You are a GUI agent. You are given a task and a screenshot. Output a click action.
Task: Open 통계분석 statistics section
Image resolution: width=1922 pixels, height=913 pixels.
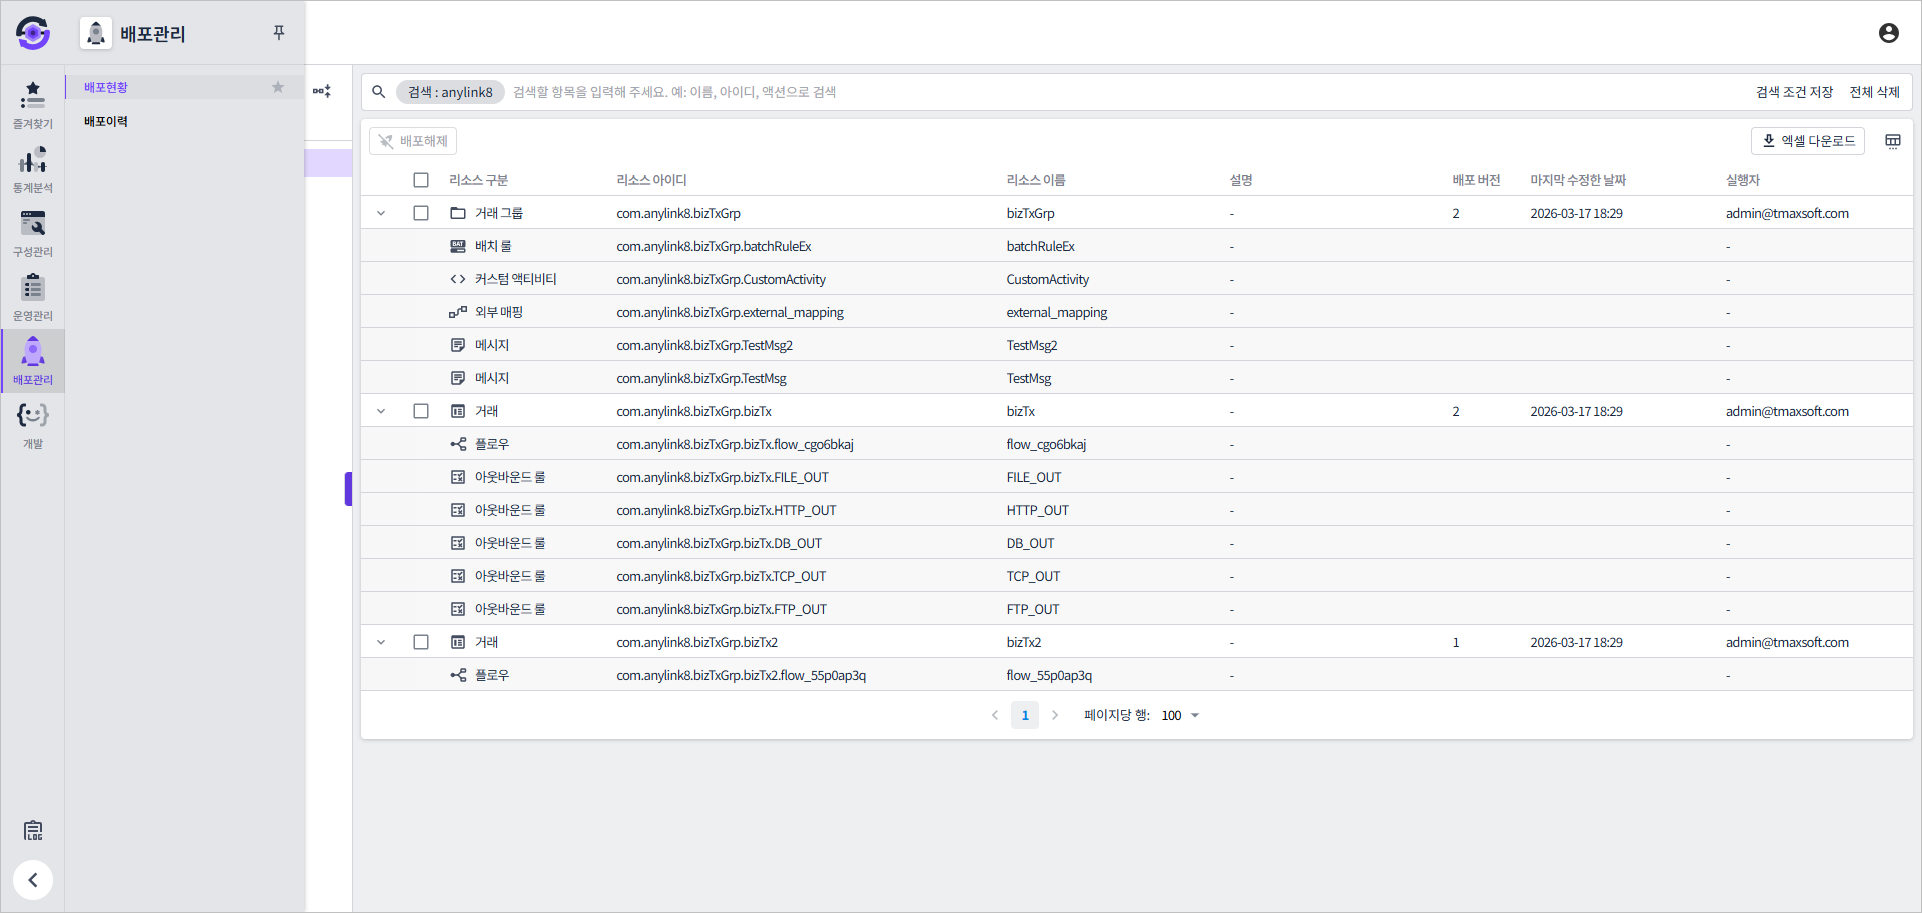click(33, 169)
